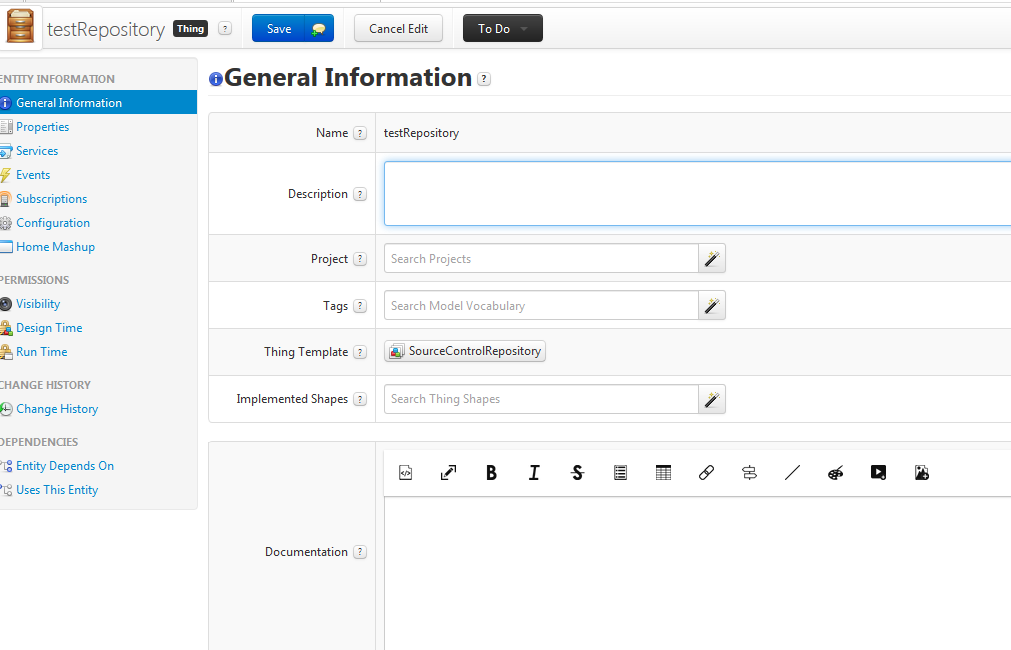The width and height of the screenshot is (1011, 650).
Task: Open Subscriptions section in sidebar
Action: 52,199
